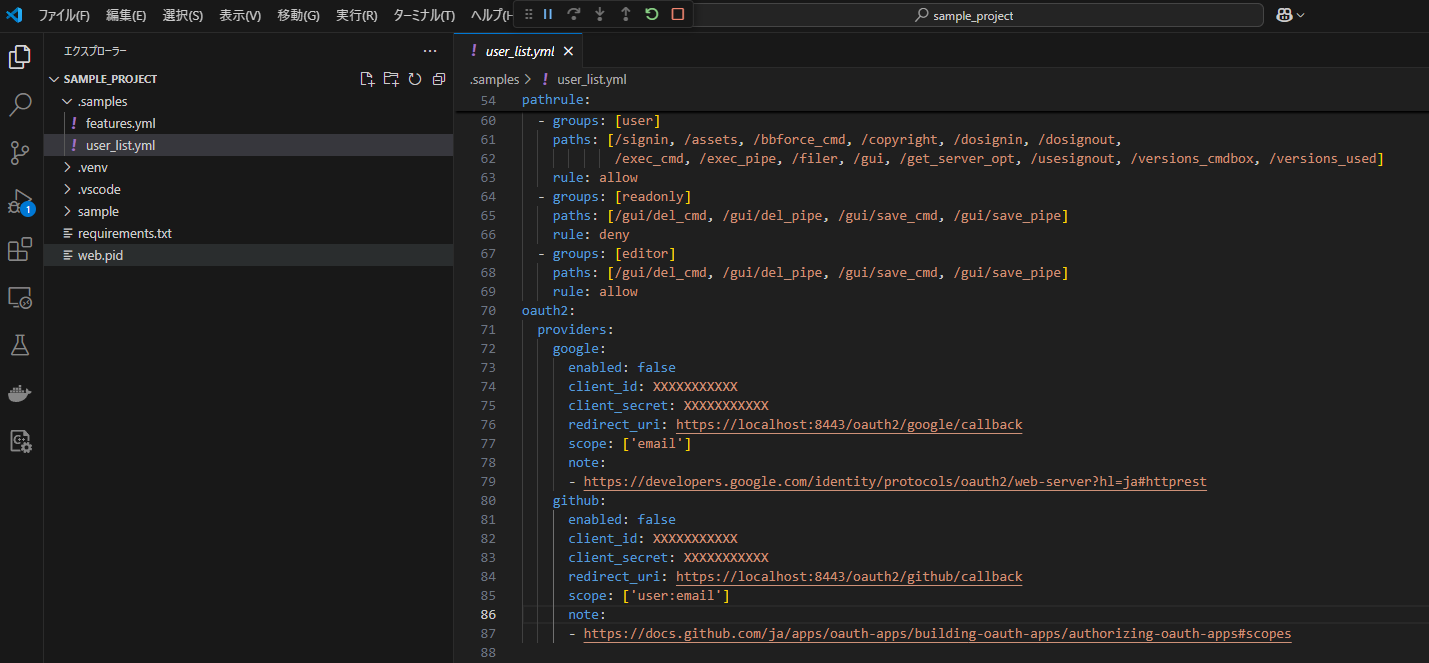Open the 選択(S) menu
Viewport: 1429px width, 663px height.
(x=183, y=15)
